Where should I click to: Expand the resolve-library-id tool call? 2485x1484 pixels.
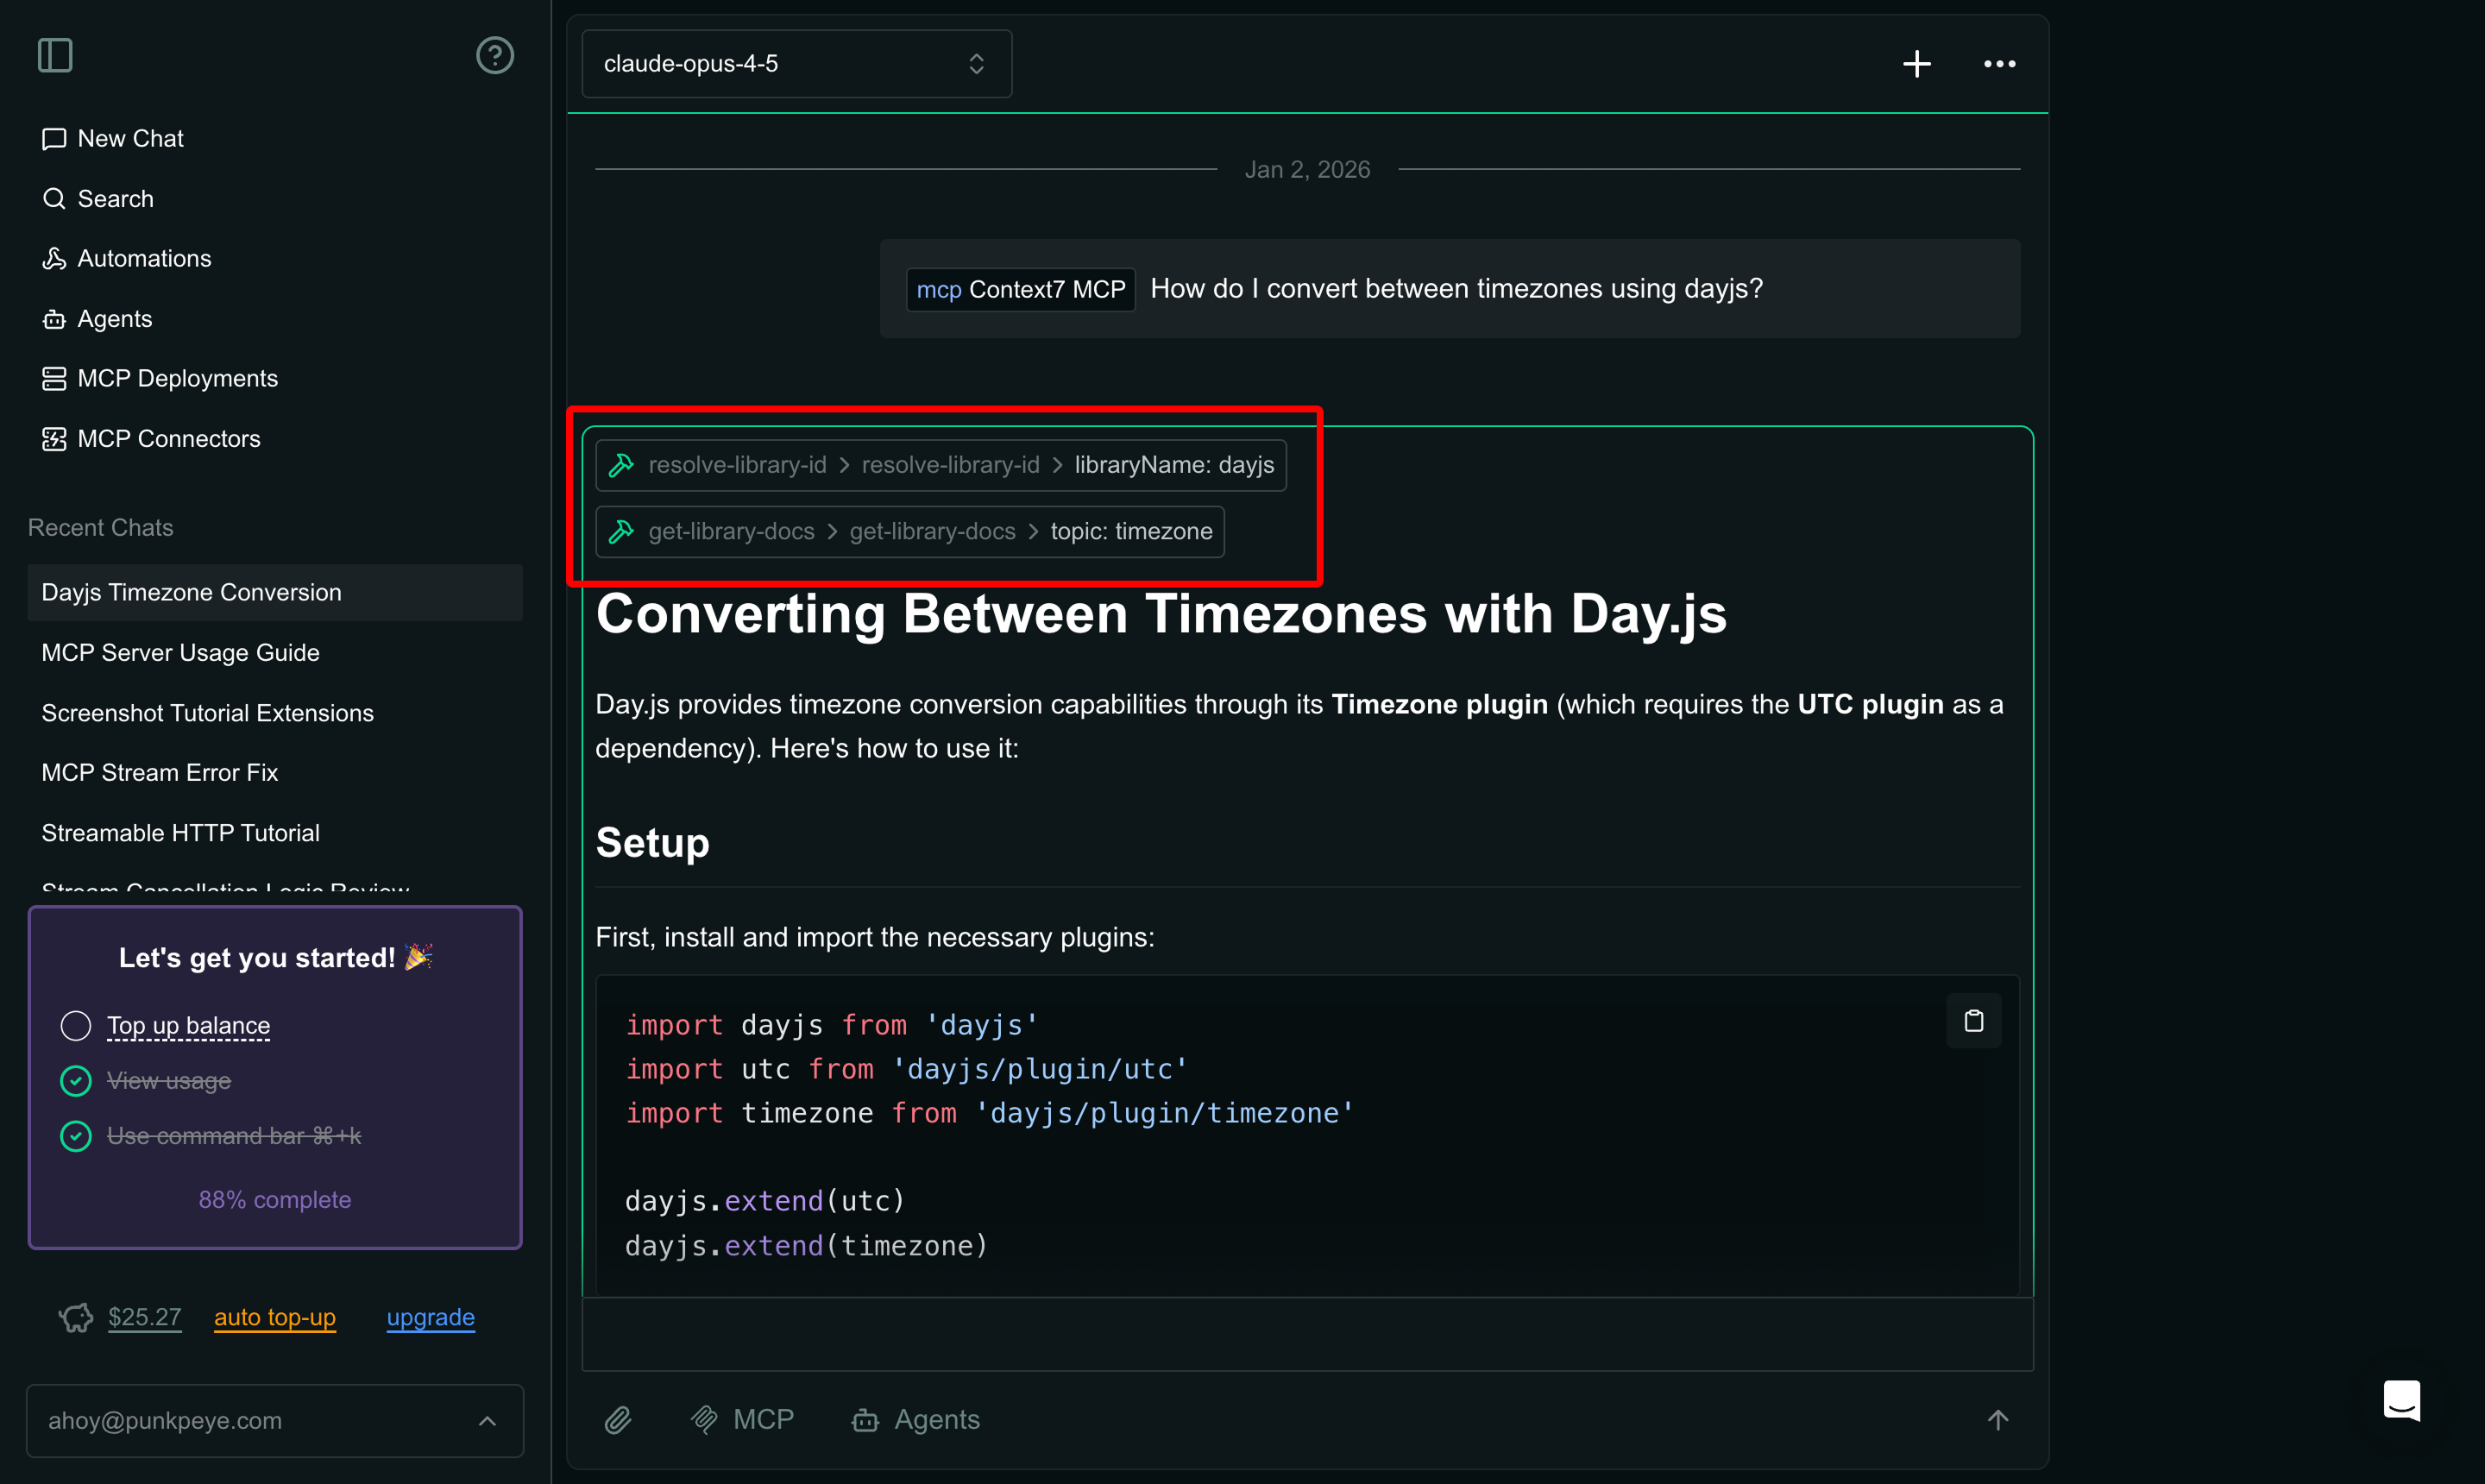pyautogui.click(x=940, y=465)
